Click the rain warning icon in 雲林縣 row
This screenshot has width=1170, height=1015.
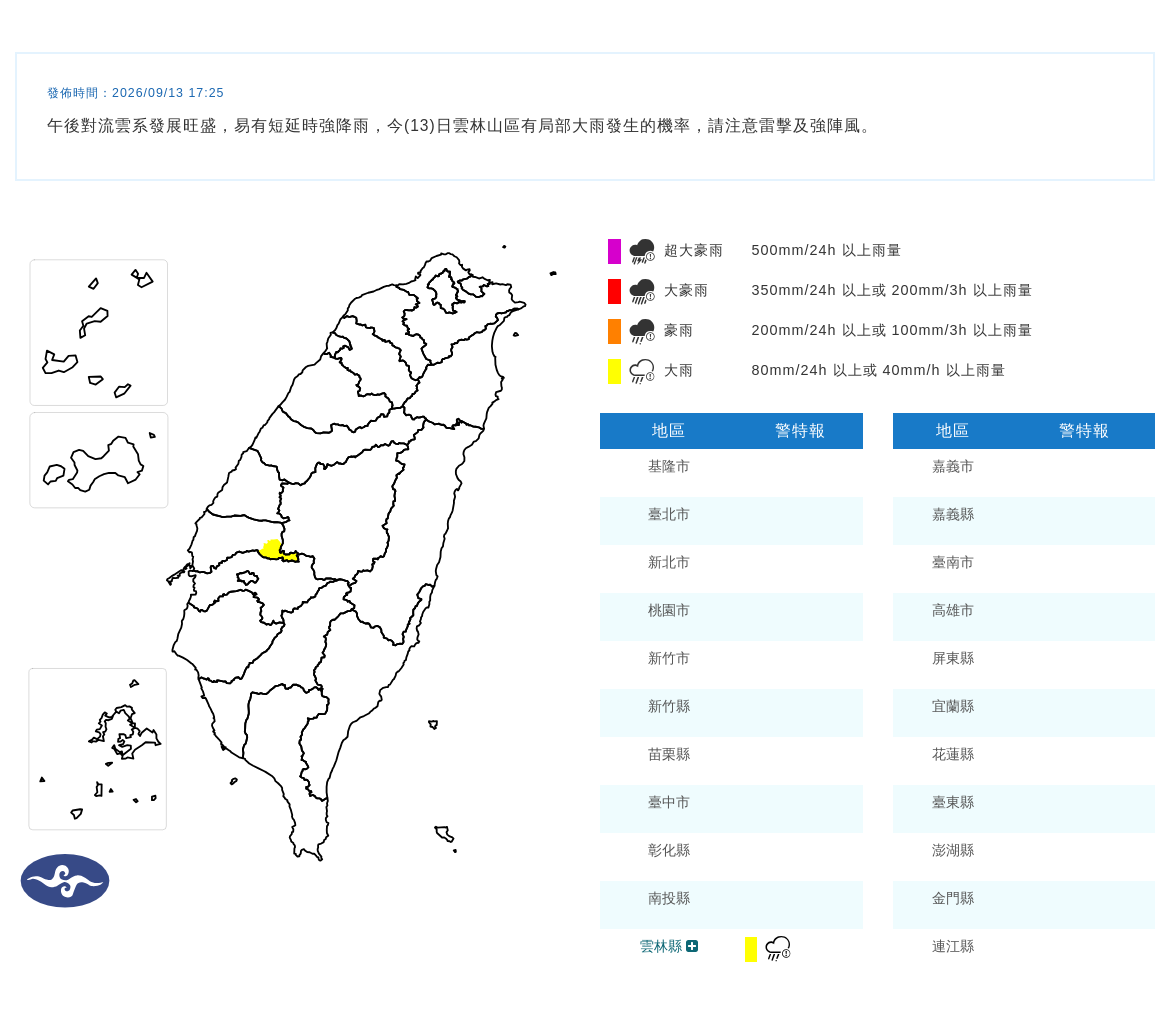tap(778, 949)
